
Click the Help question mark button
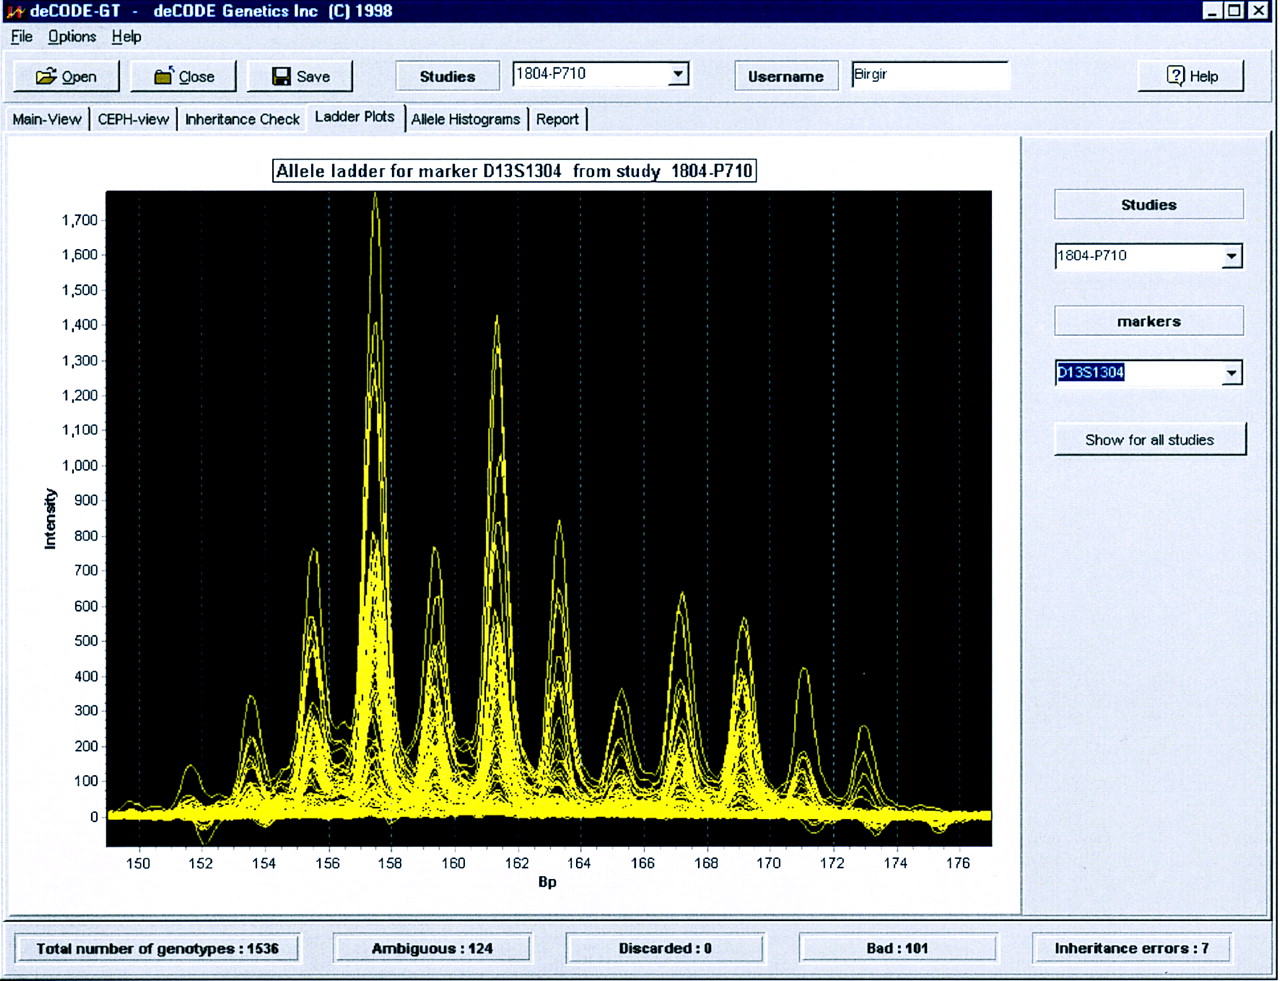(x=1191, y=76)
